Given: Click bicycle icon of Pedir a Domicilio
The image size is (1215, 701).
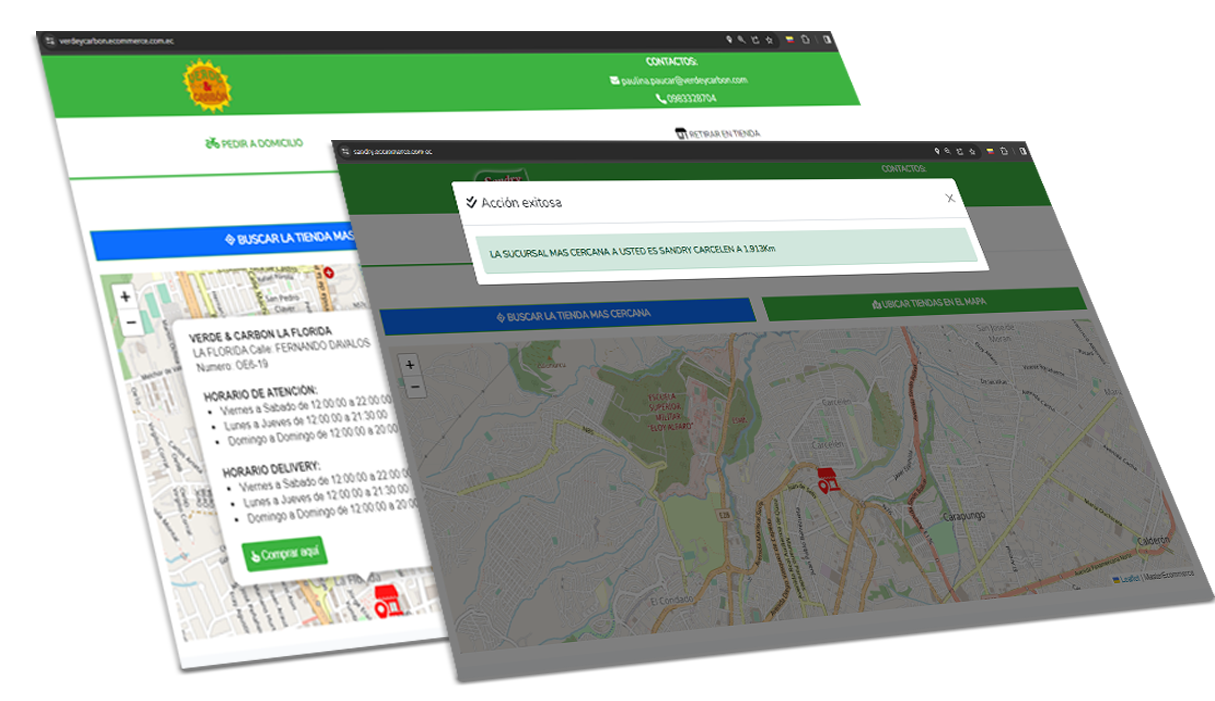Looking at the screenshot, I should 212,143.
